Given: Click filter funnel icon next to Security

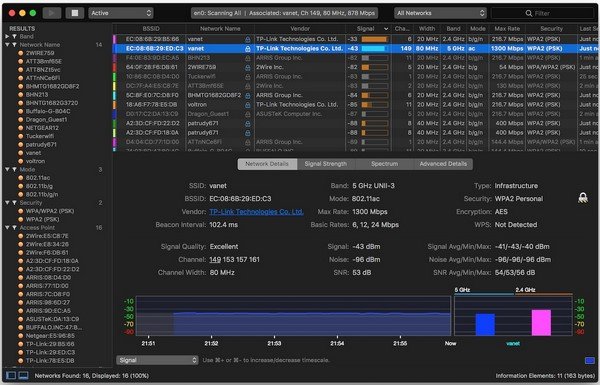Looking at the screenshot, I should [x=14, y=202].
